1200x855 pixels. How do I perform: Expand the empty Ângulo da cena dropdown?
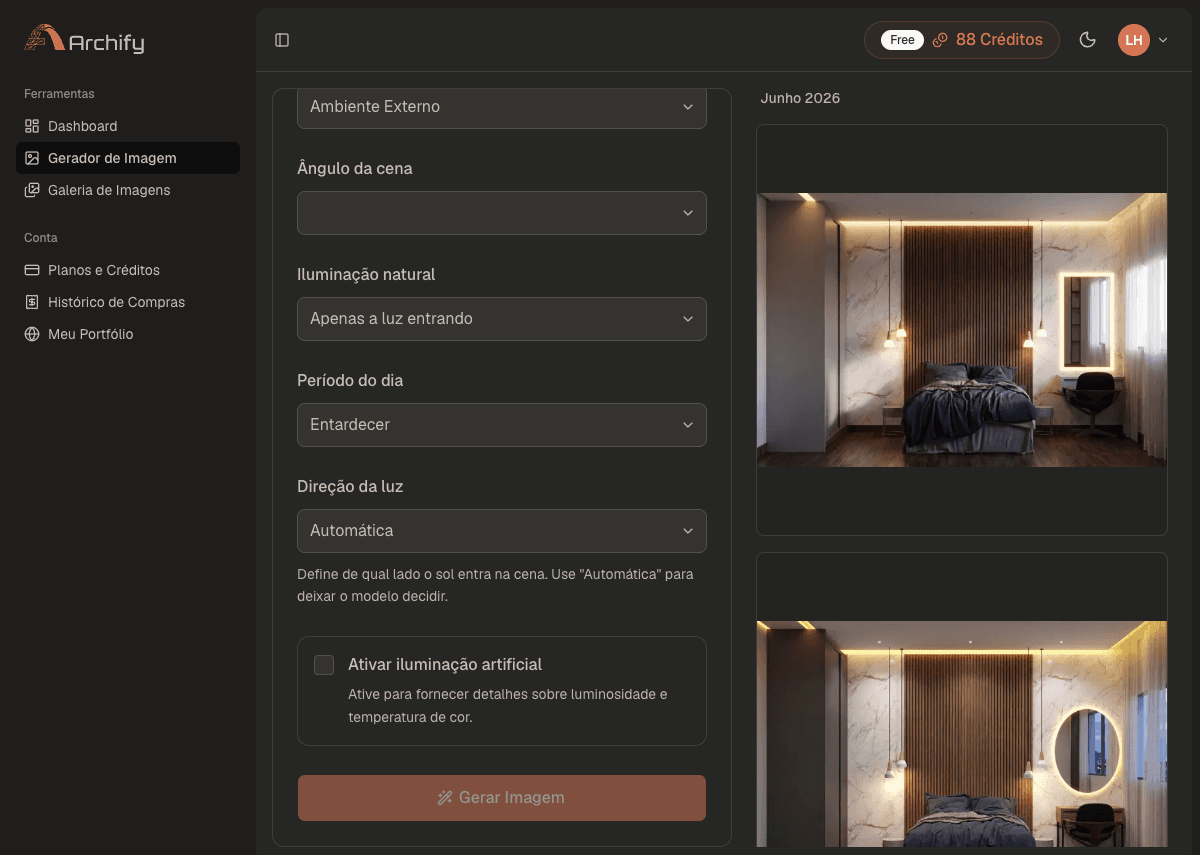point(502,213)
